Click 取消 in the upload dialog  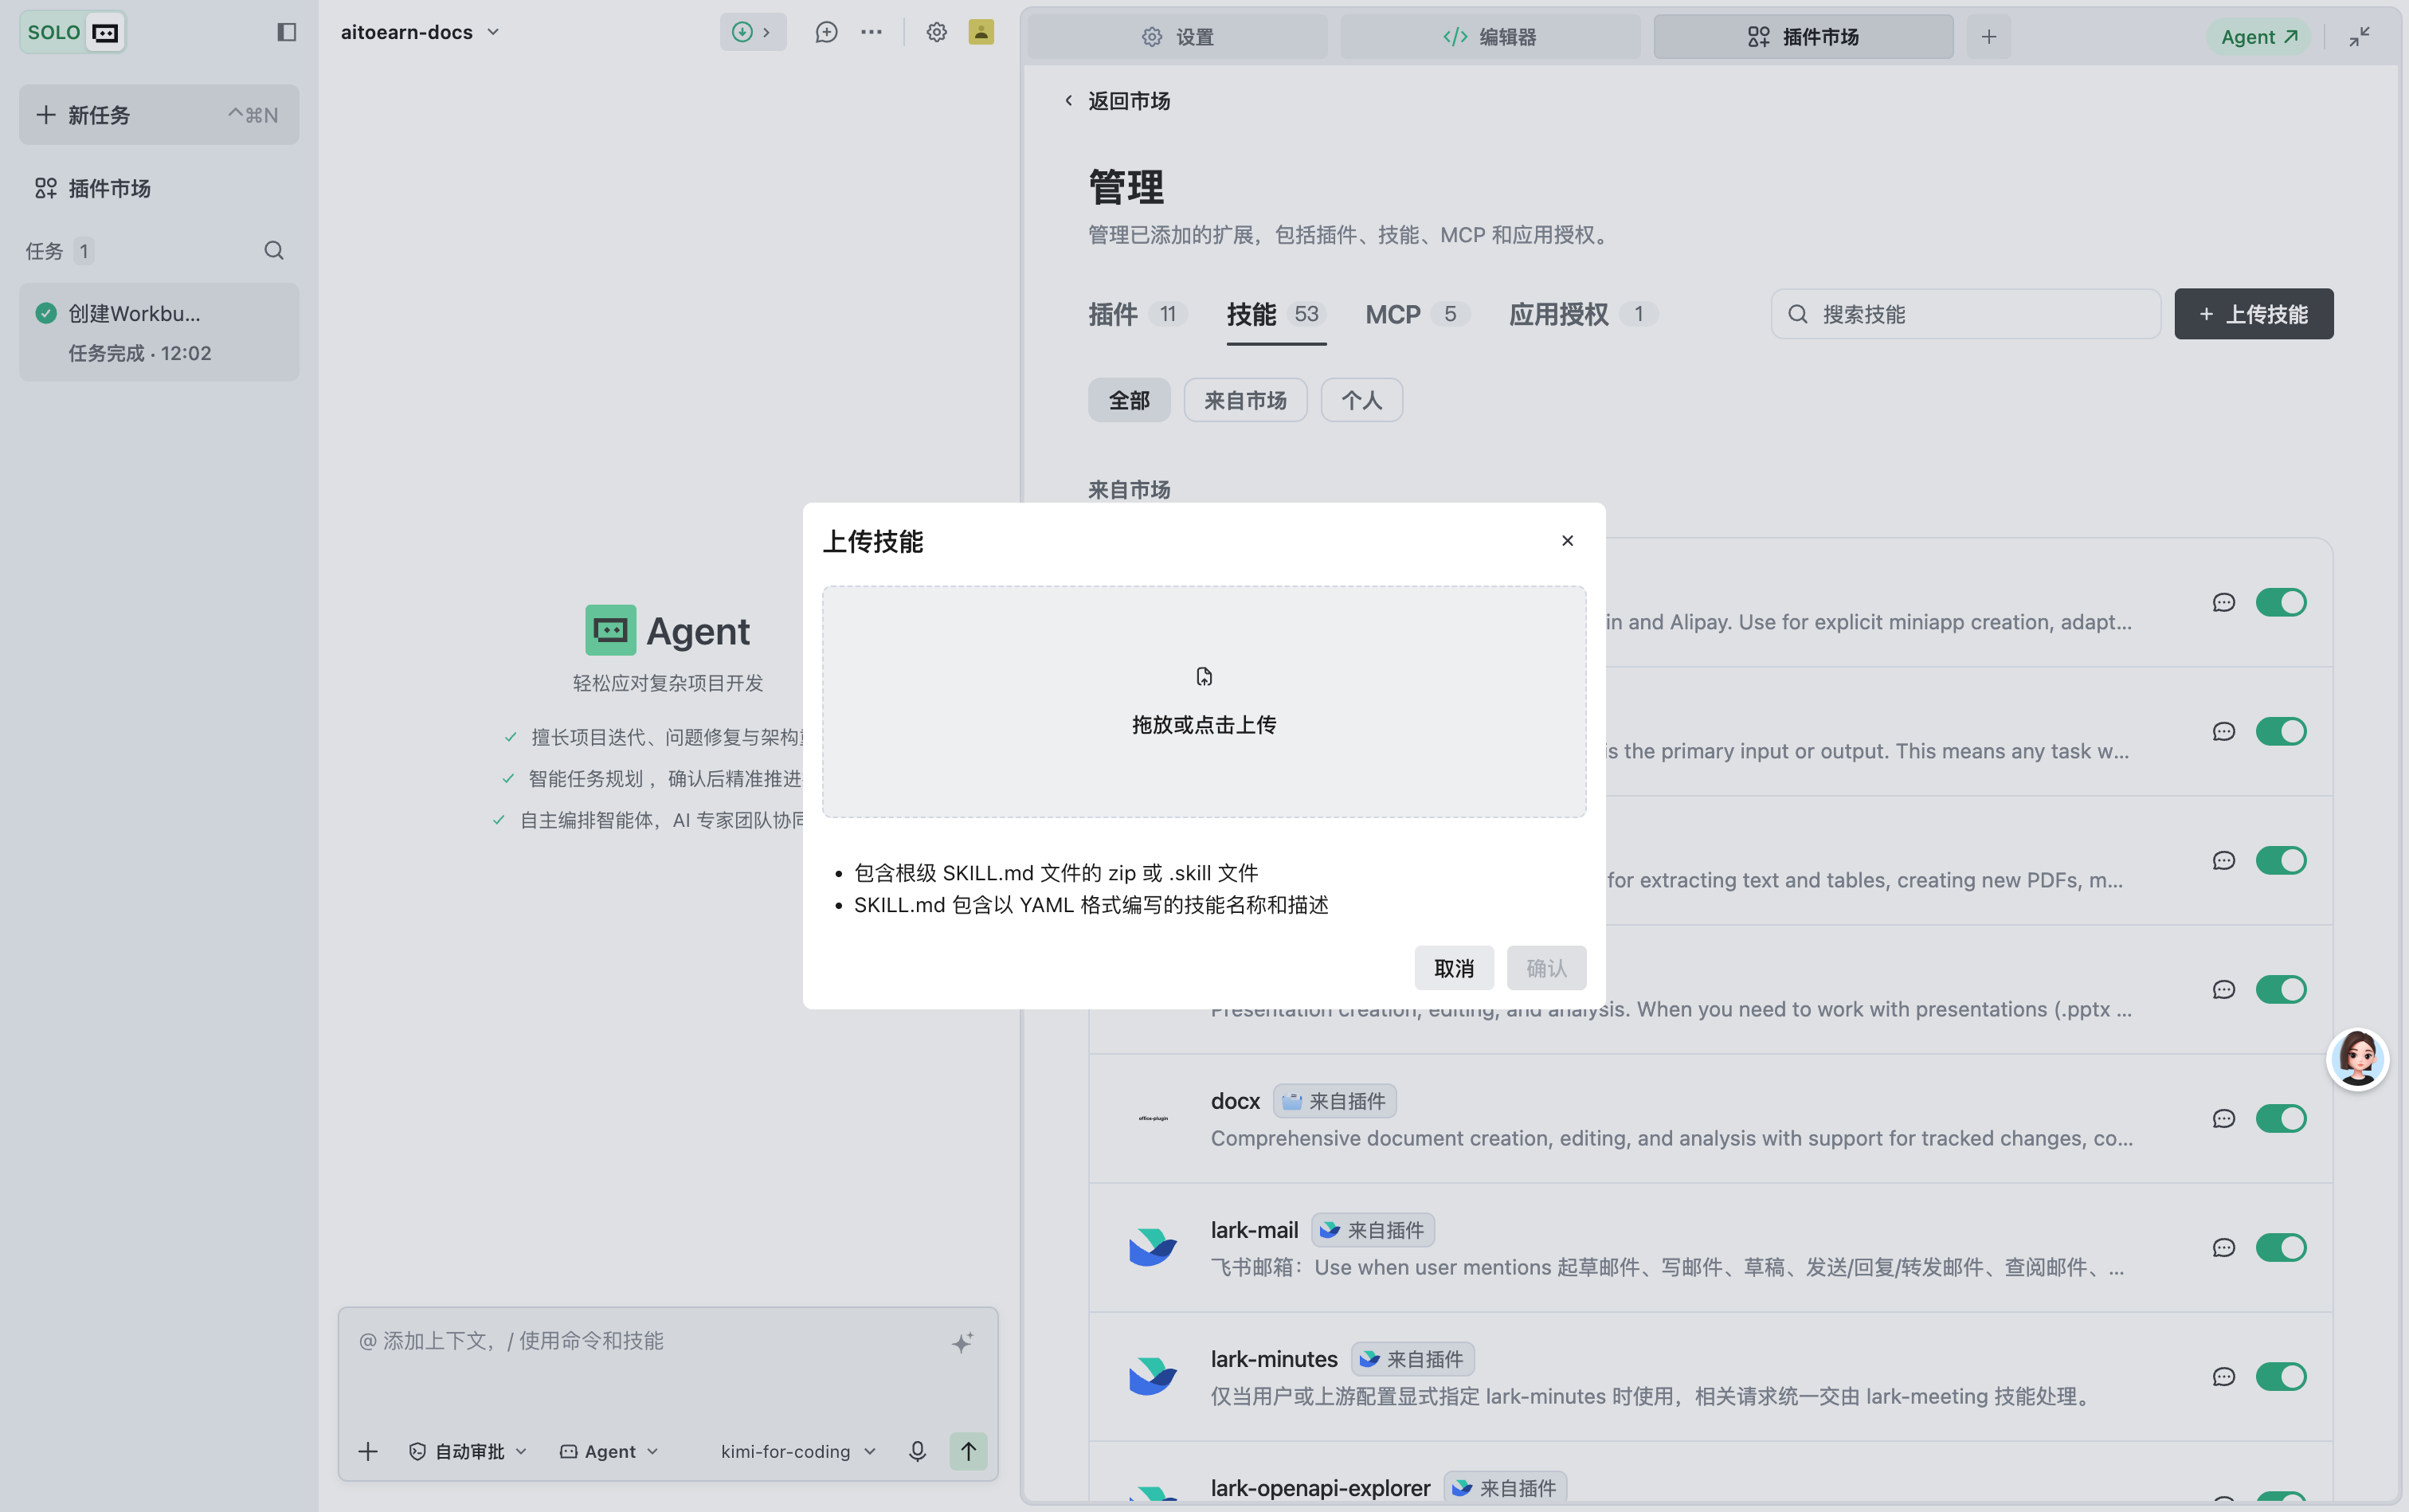coord(1454,968)
